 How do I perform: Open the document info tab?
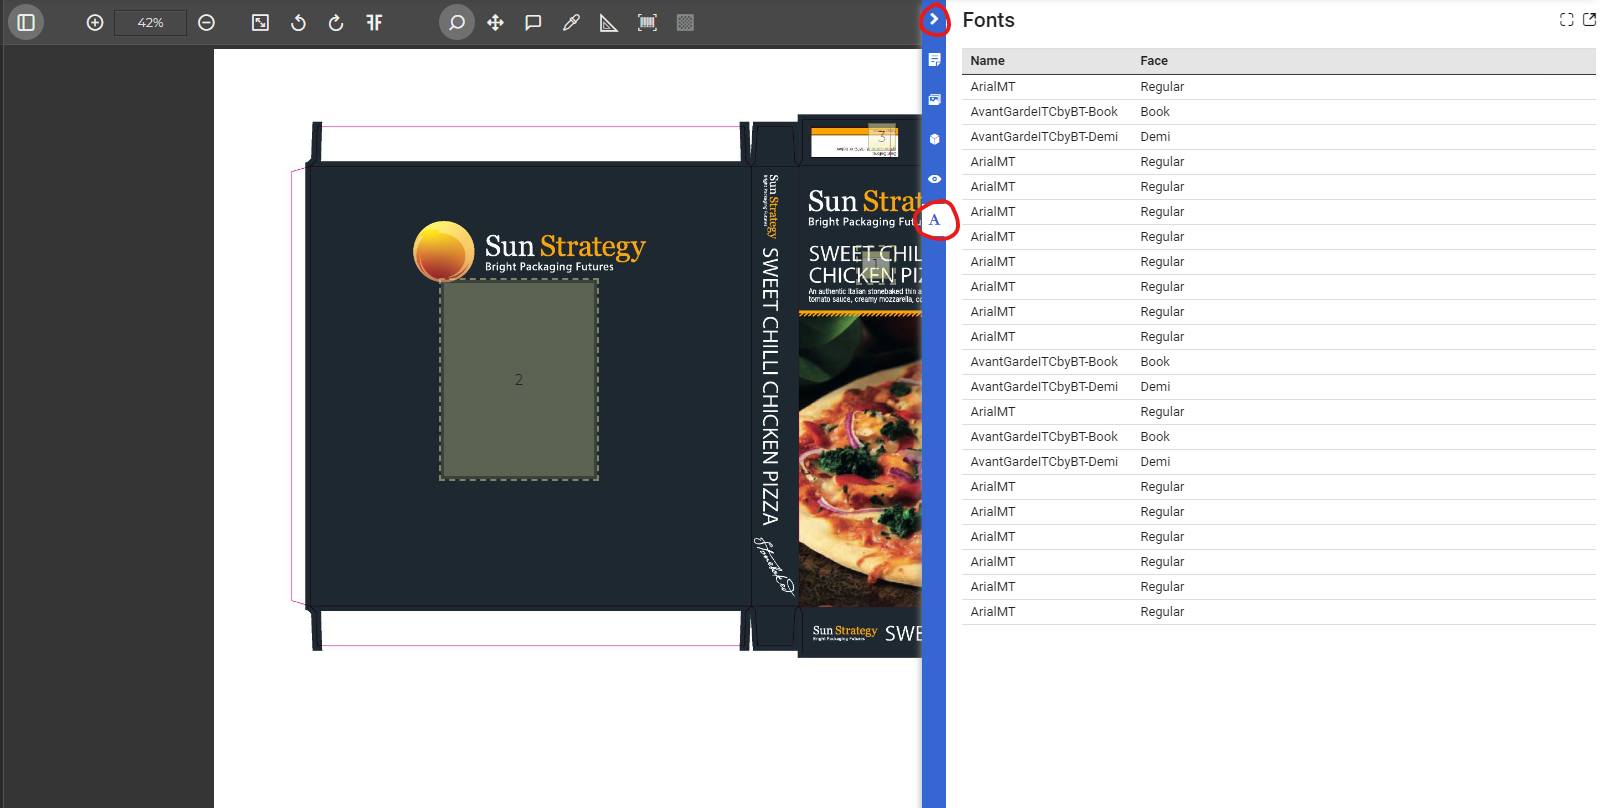(x=934, y=59)
